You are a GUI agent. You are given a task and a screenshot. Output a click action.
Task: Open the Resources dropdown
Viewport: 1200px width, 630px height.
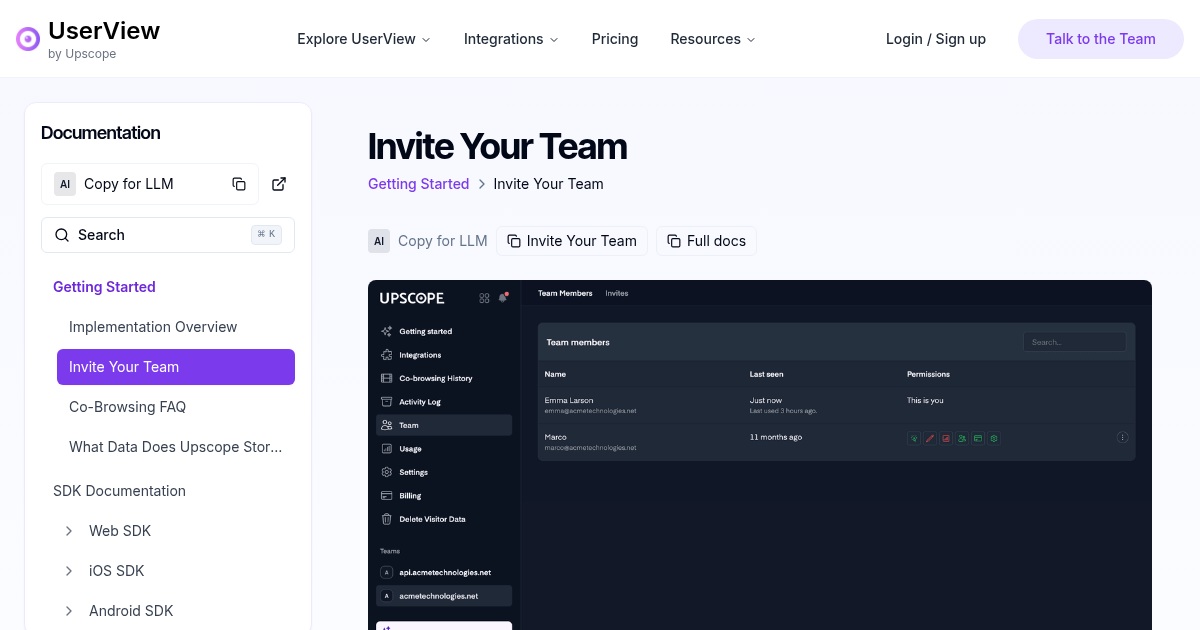(713, 39)
